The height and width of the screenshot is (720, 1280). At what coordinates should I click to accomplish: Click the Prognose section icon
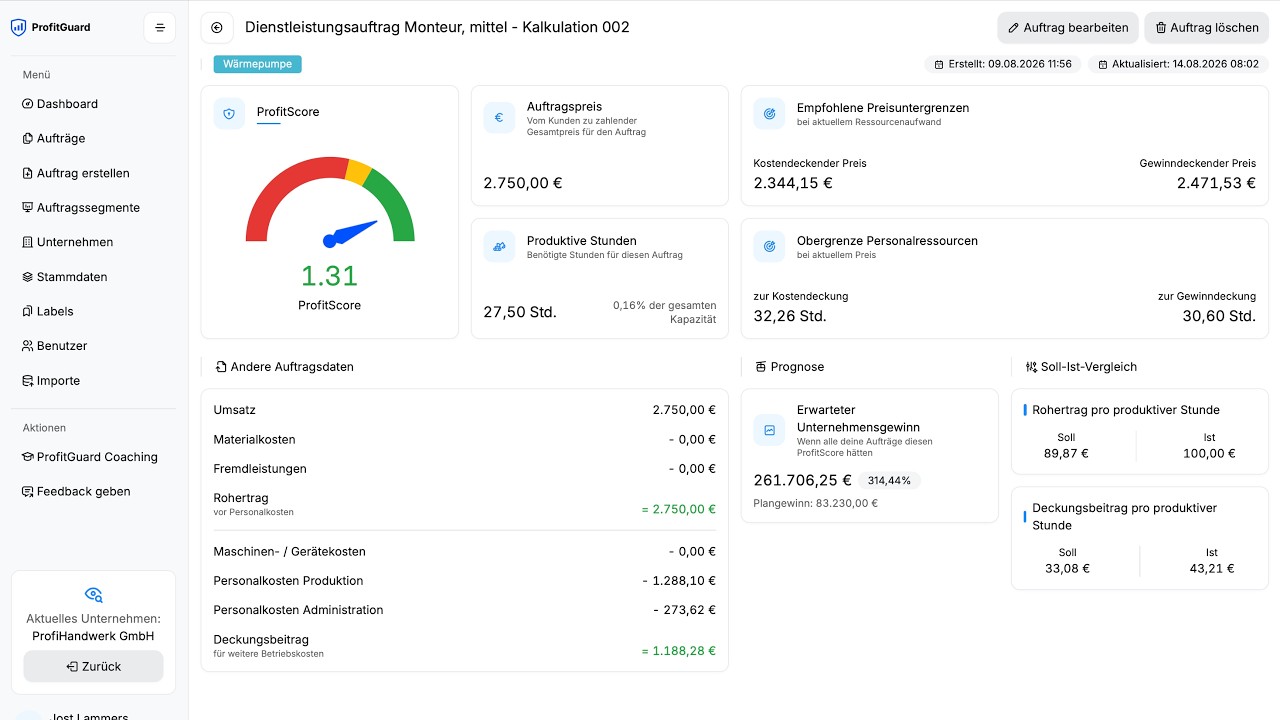[761, 367]
